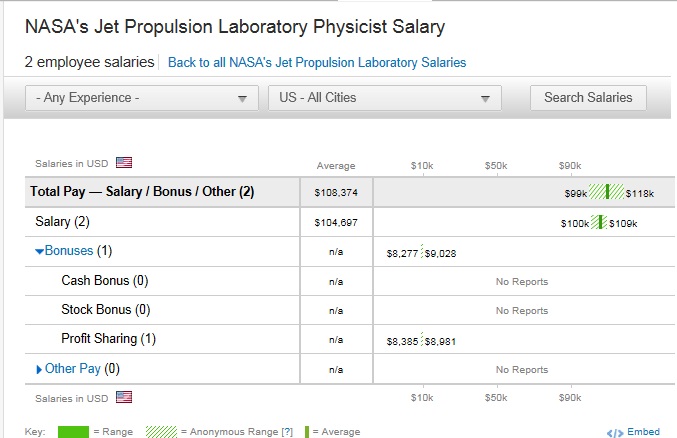Collapse the Bonuses row arrow

[39, 251]
